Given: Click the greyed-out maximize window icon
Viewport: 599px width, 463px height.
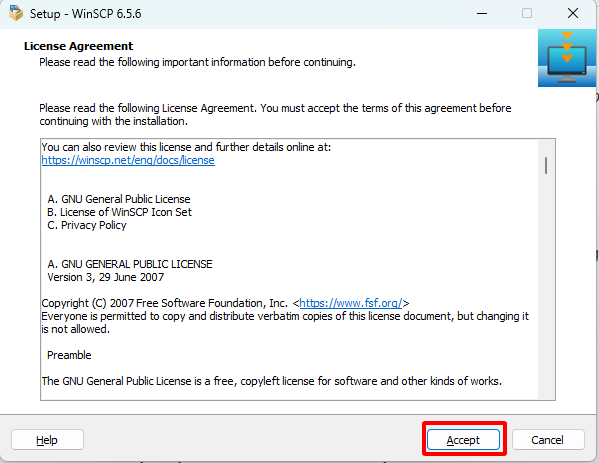Looking at the screenshot, I should click(527, 13).
